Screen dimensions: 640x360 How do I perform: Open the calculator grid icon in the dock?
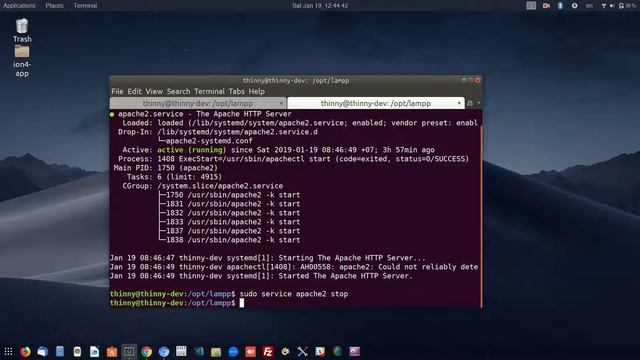[x=181, y=351]
